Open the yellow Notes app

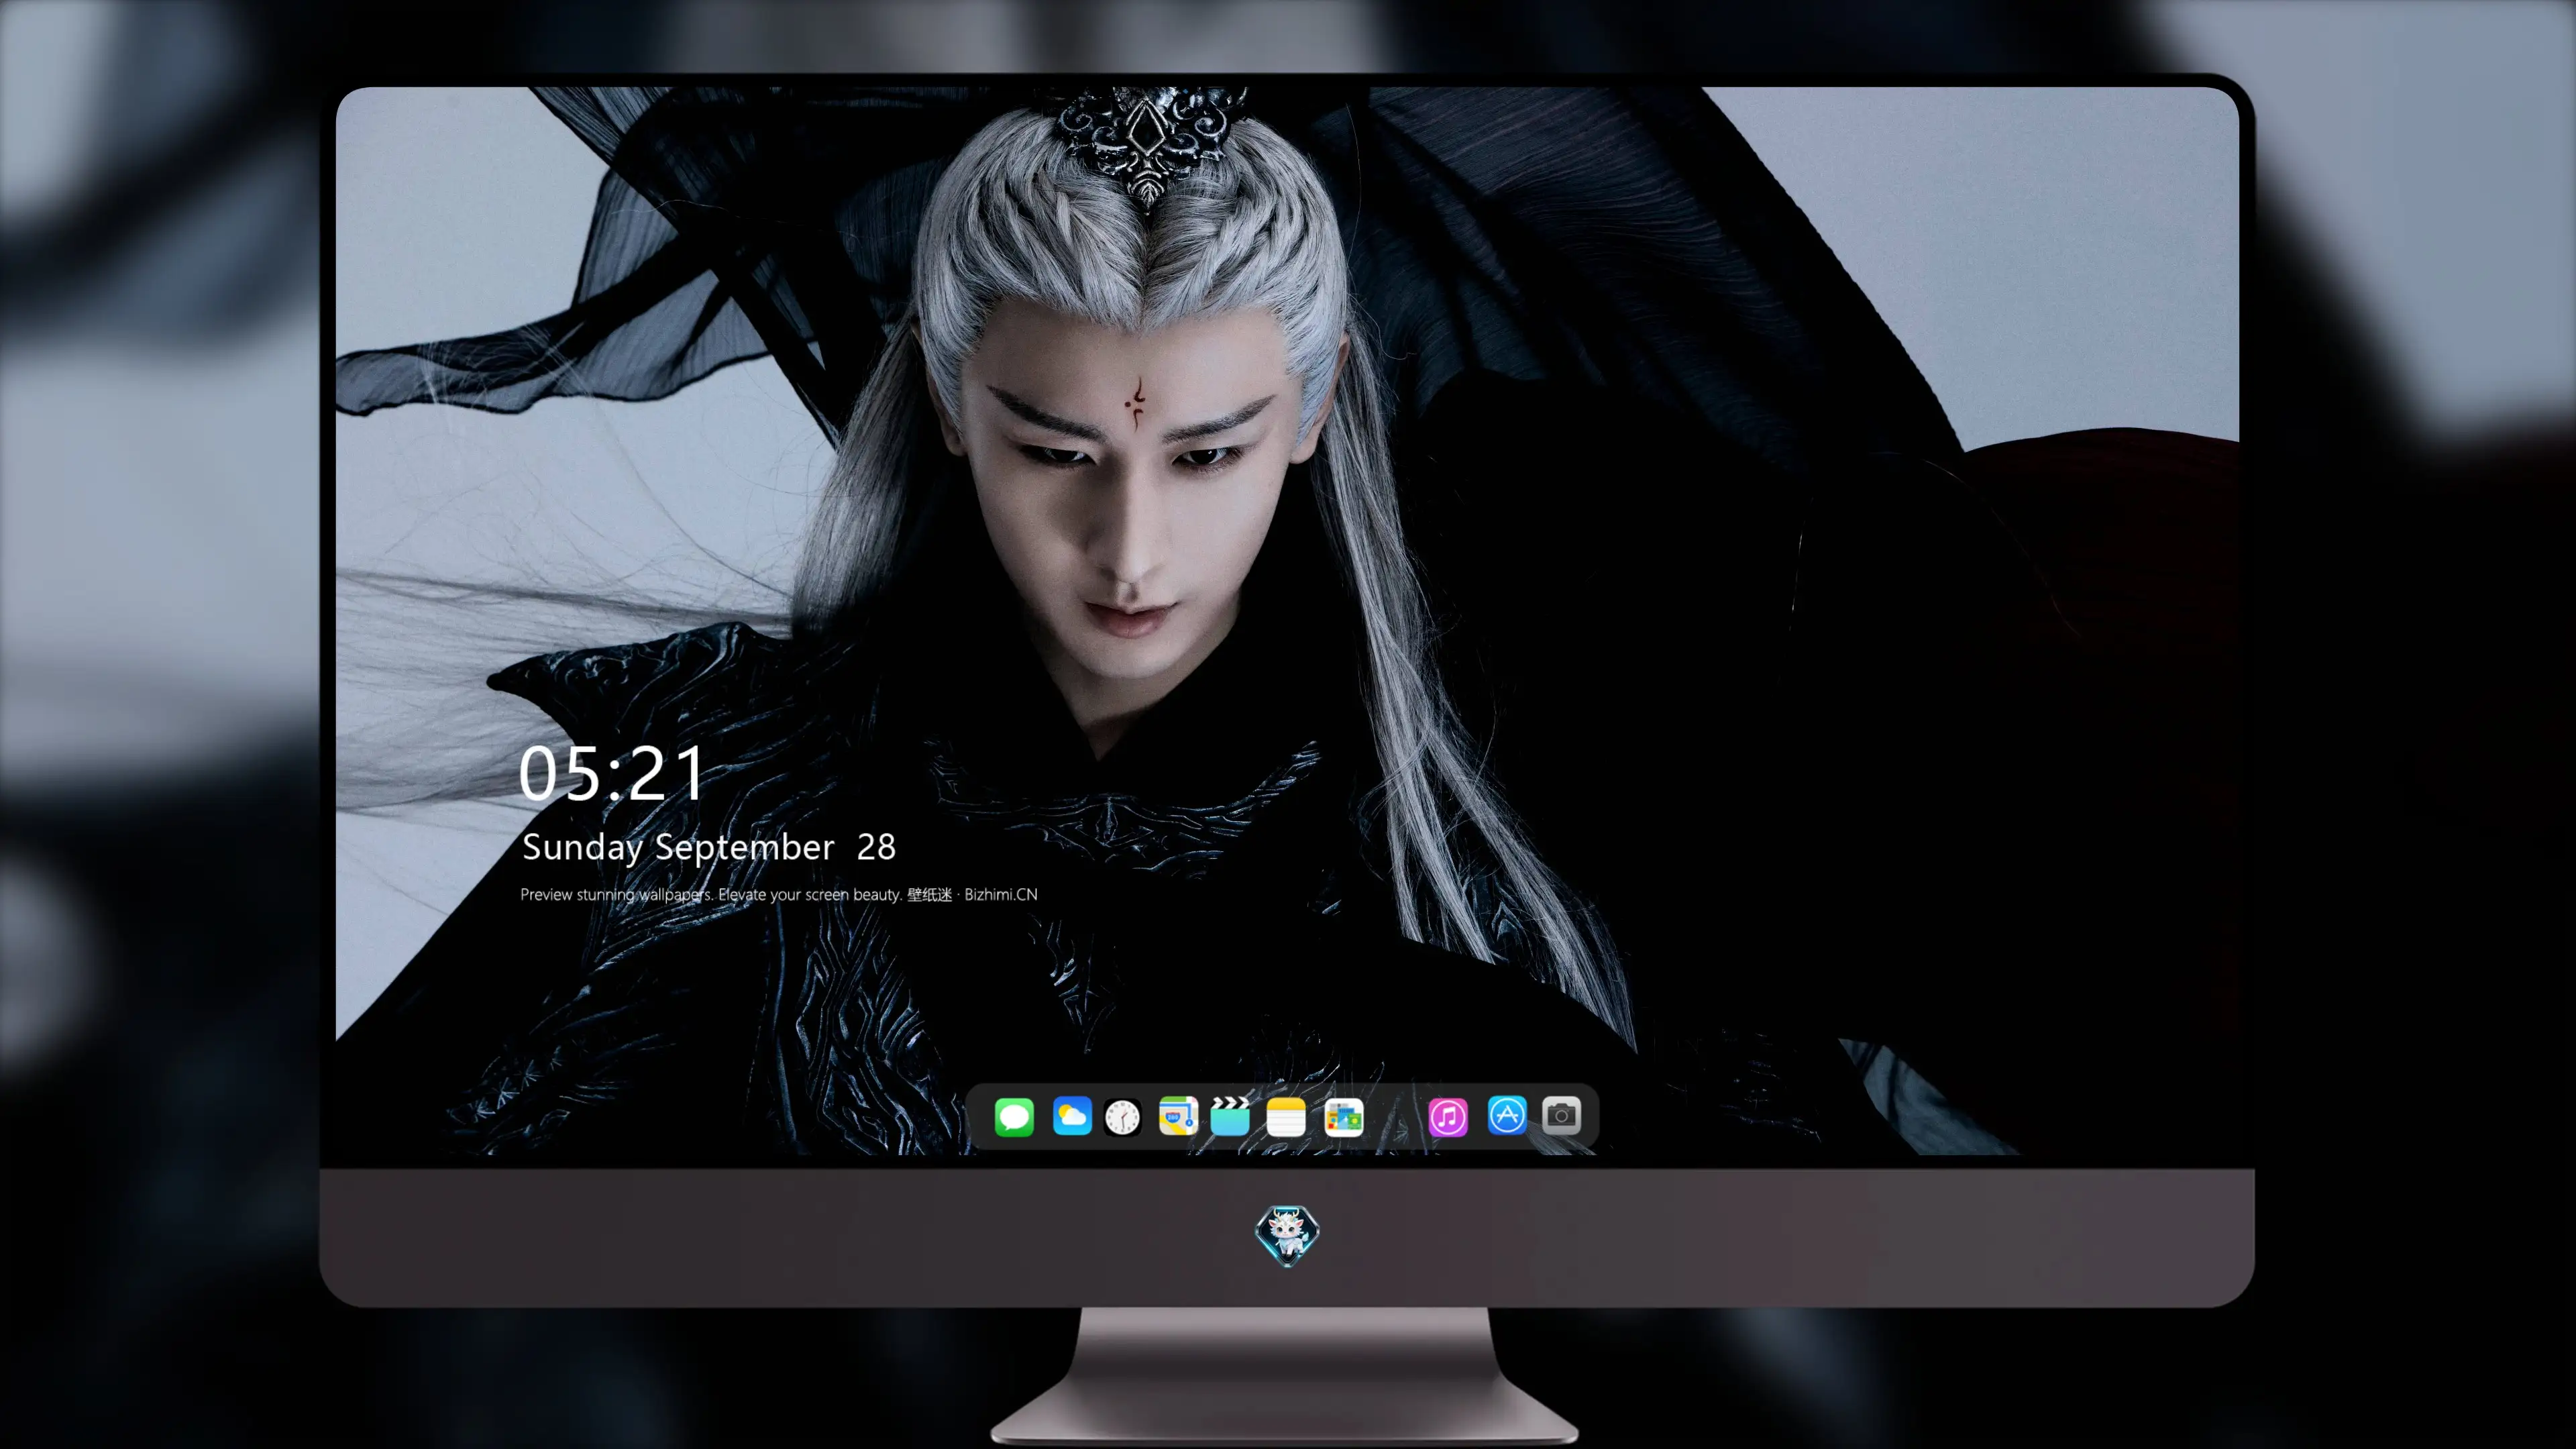pos(1286,1117)
